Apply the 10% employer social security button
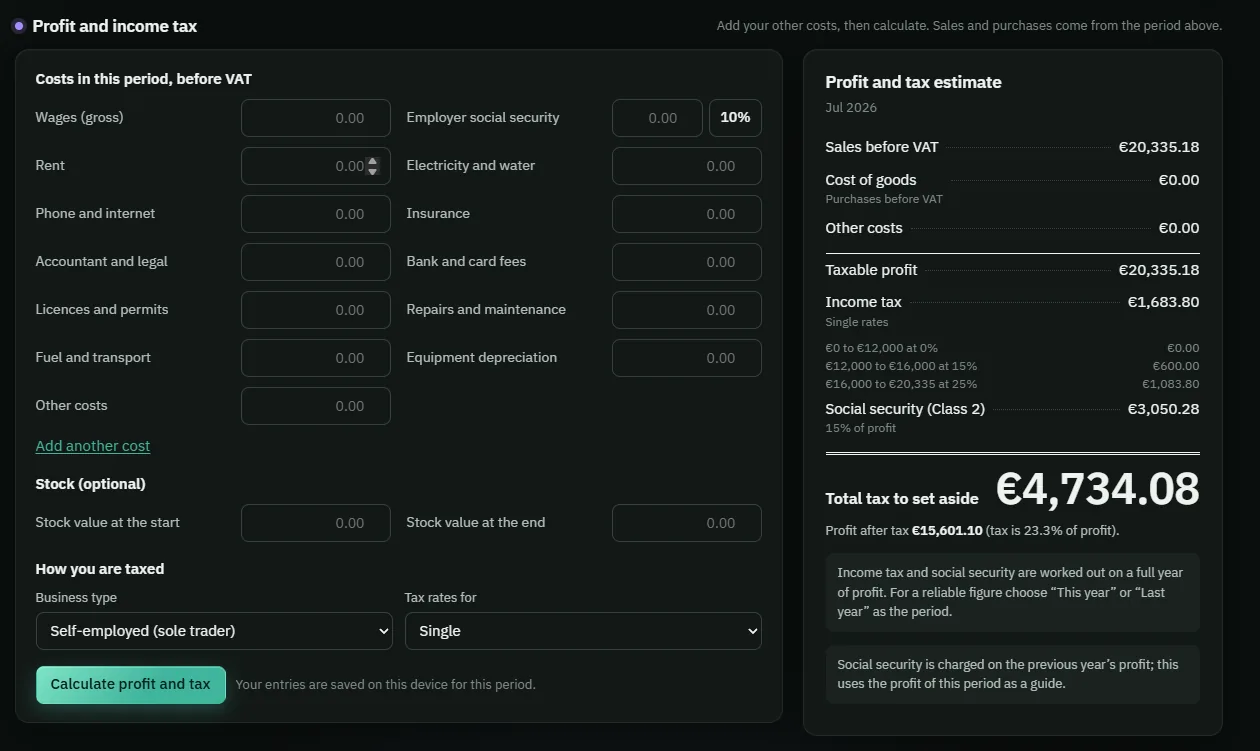Image resolution: width=1260 pixels, height=751 pixels. 735,118
